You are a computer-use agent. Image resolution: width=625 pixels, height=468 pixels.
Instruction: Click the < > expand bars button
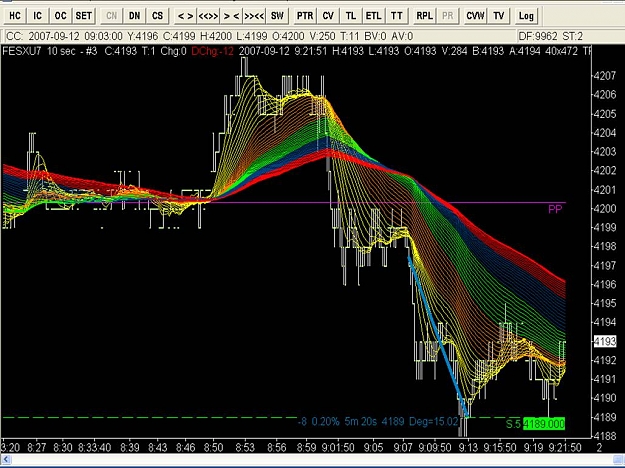(186, 16)
